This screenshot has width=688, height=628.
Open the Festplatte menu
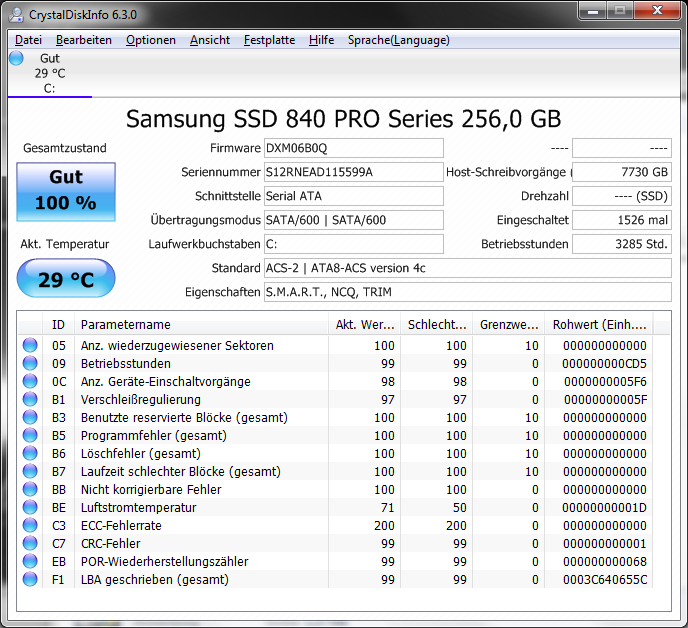tap(269, 40)
